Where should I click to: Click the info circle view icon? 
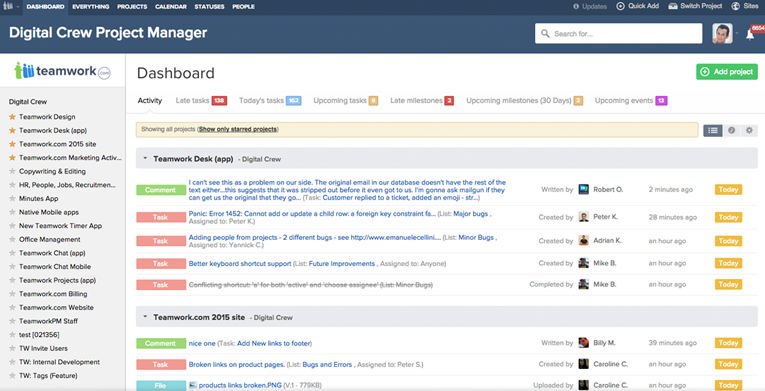click(731, 130)
